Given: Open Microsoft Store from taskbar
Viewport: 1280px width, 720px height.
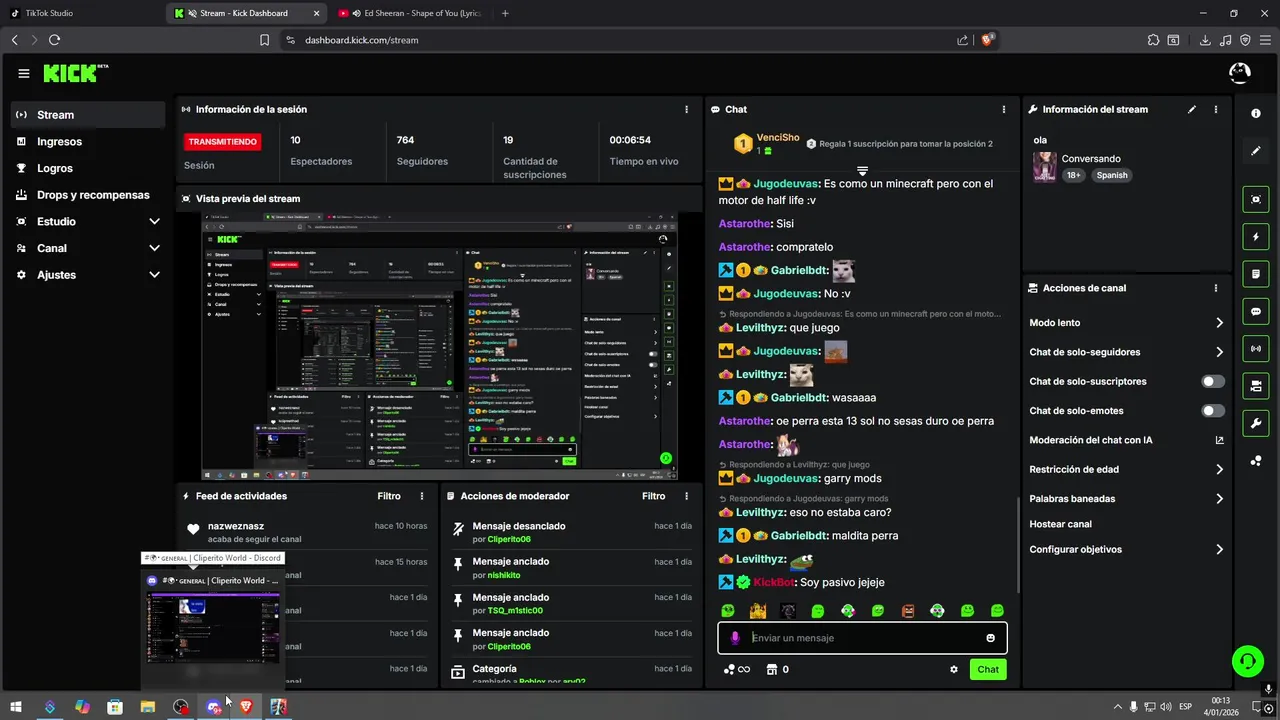Looking at the screenshot, I should (115, 707).
